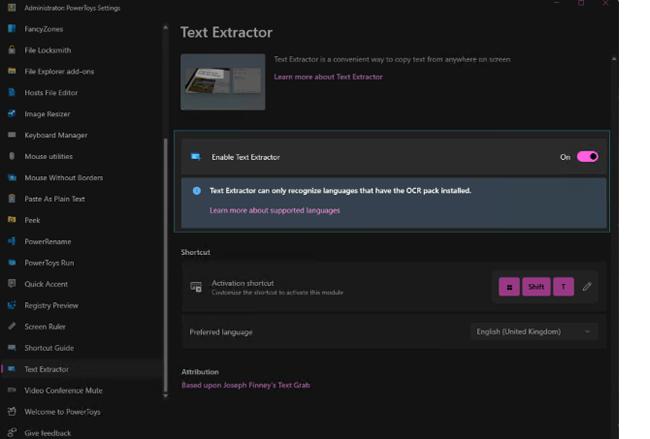Open the PowerRename icon
This screenshot has height=439, width=650.
[x=12, y=241]
